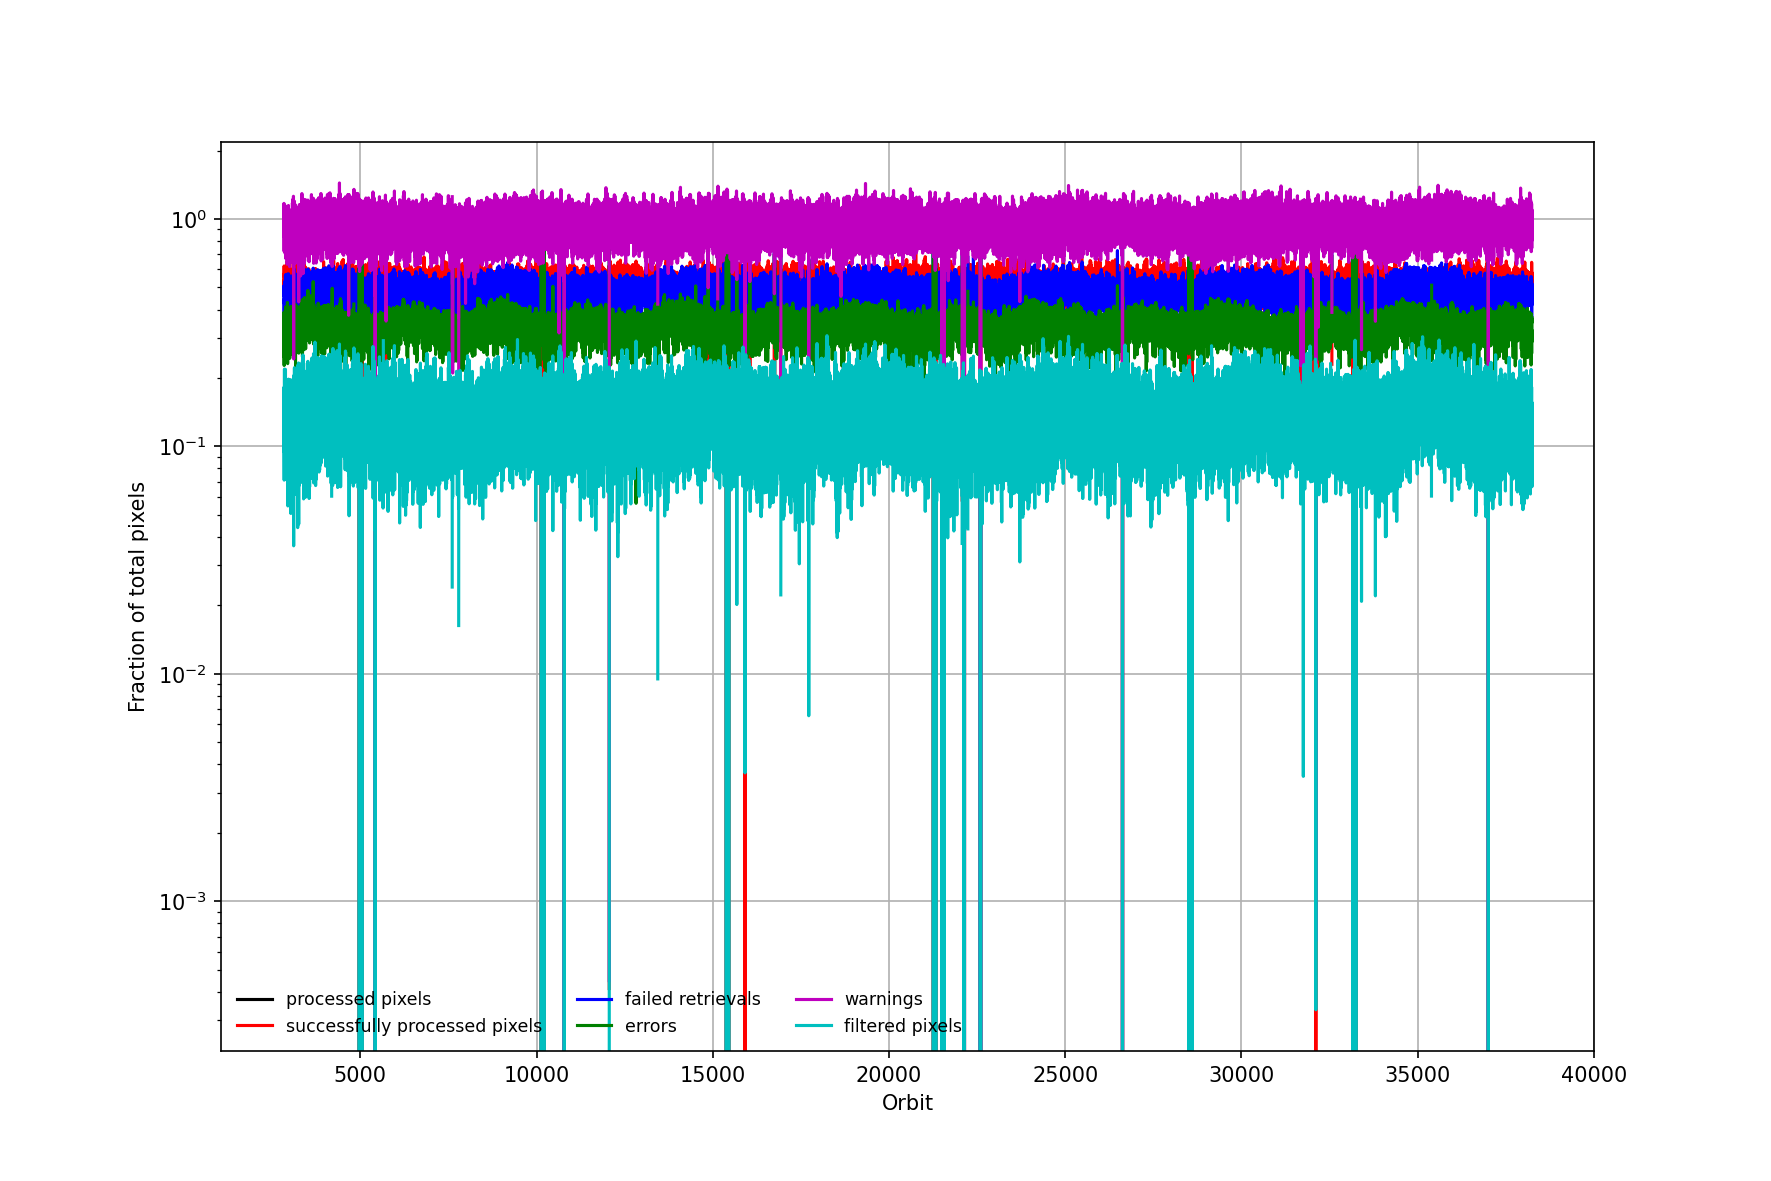Select the 'warnings' legend label

point(883,999)
